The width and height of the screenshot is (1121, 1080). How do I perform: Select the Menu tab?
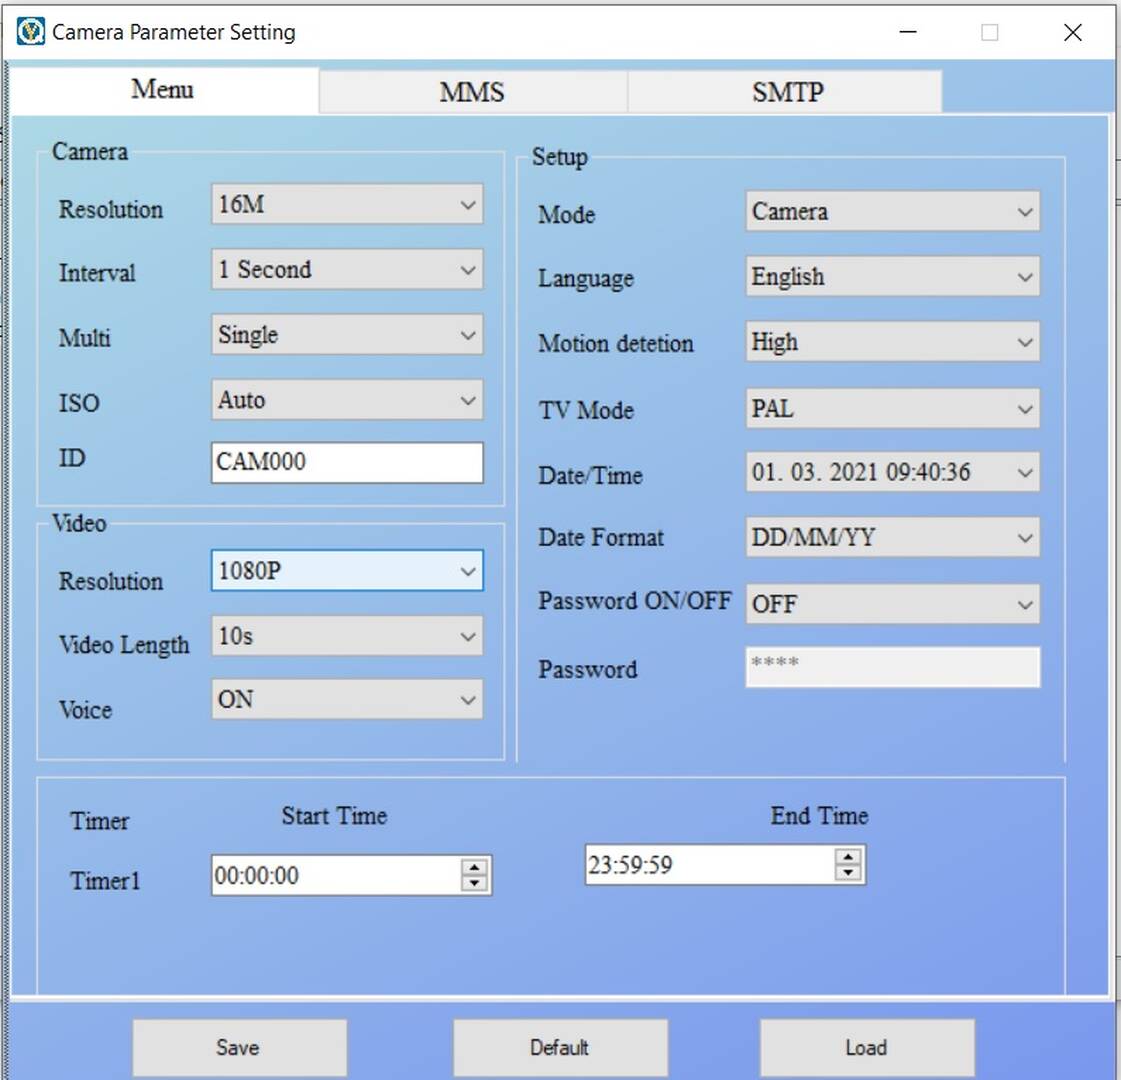click(x=163, y=90)
